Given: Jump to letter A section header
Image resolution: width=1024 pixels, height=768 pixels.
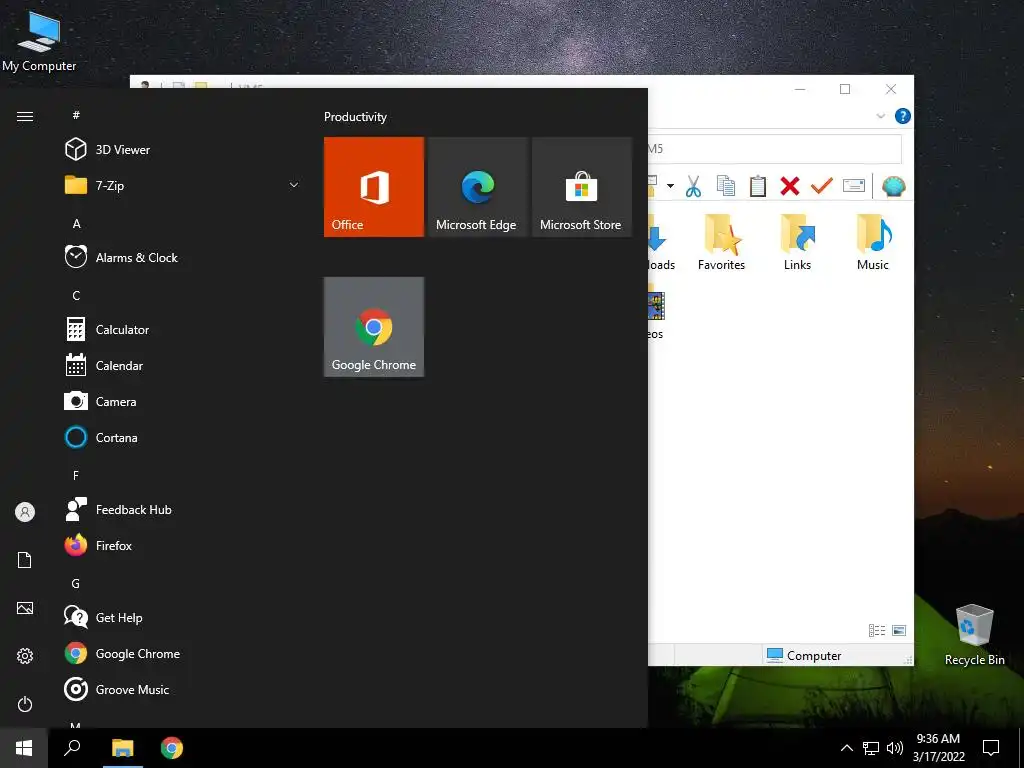Looking at the screenshot, I should point(76,223).
